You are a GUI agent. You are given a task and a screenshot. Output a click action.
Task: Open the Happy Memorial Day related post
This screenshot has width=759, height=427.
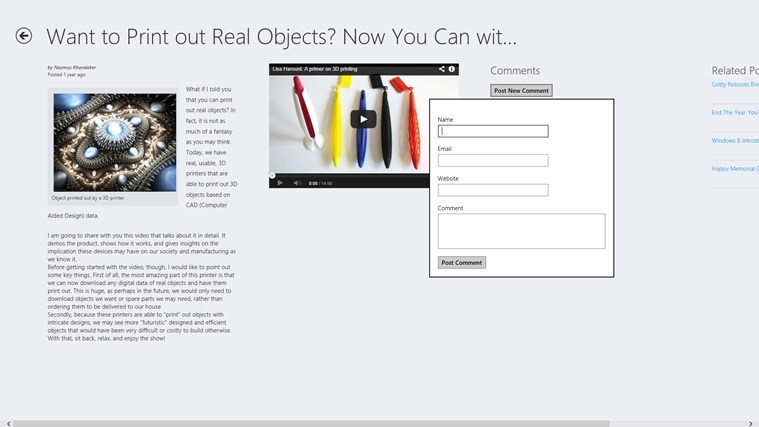coord(735,169)
